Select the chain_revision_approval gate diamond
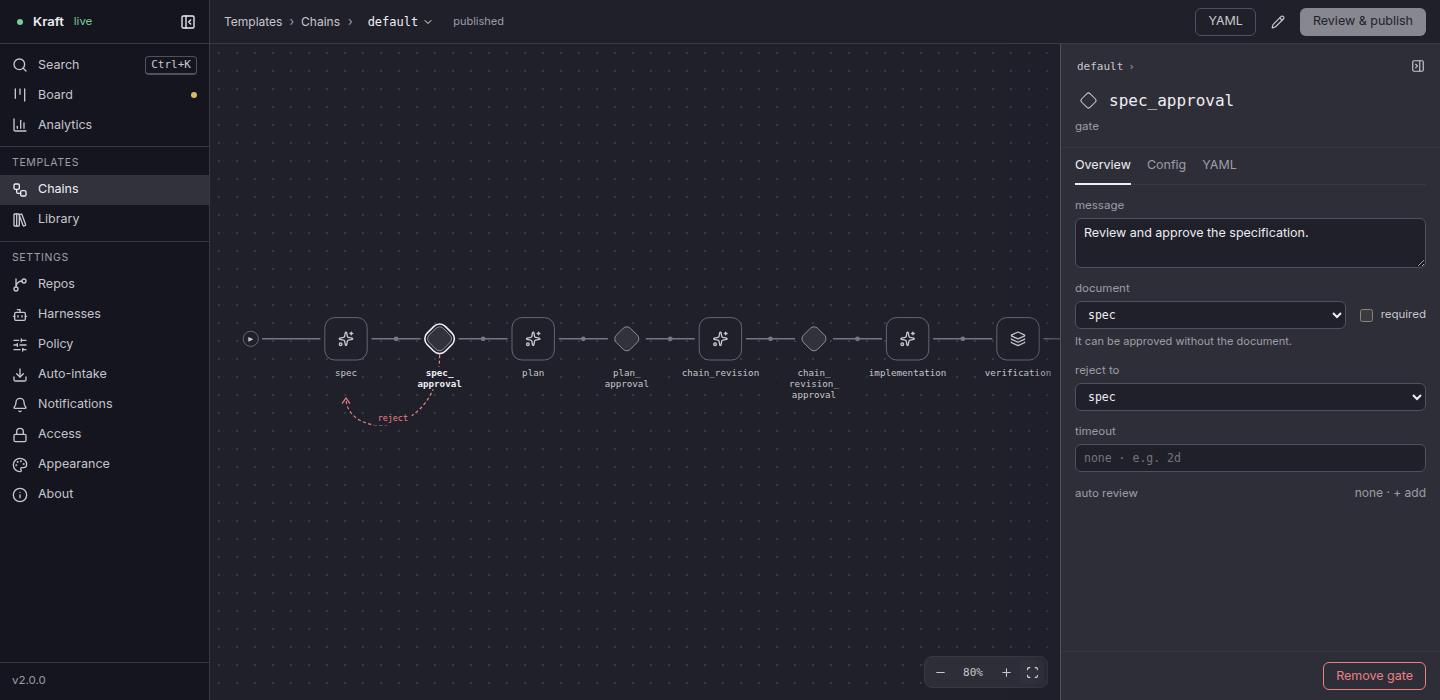The width and height of the screenshot is (1440, 700). [x=814, y=339]
